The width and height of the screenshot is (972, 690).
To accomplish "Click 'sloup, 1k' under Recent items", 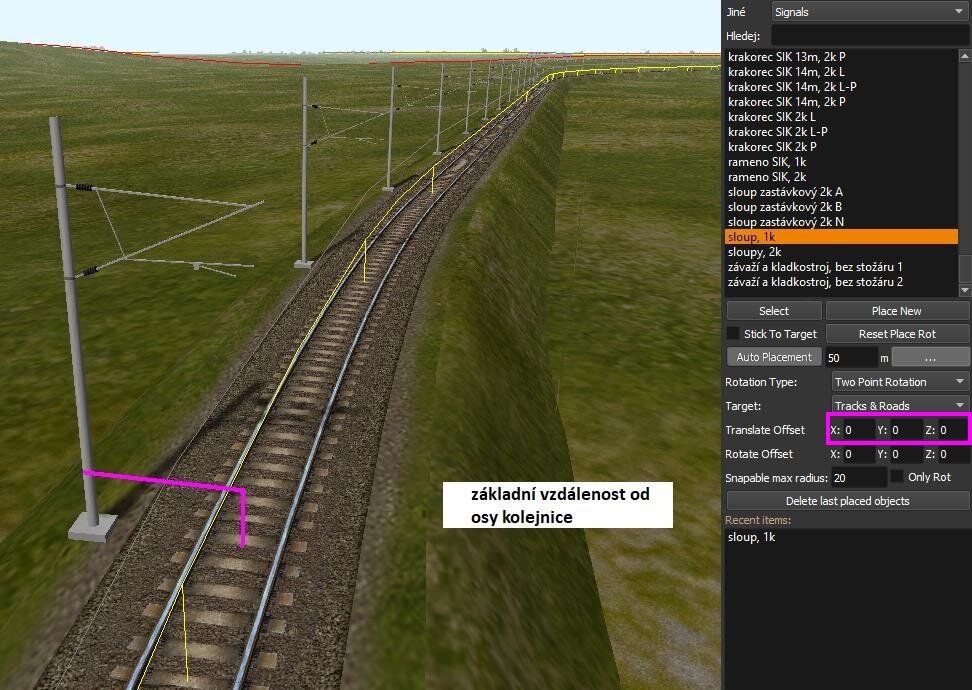I will pos(751,537).
